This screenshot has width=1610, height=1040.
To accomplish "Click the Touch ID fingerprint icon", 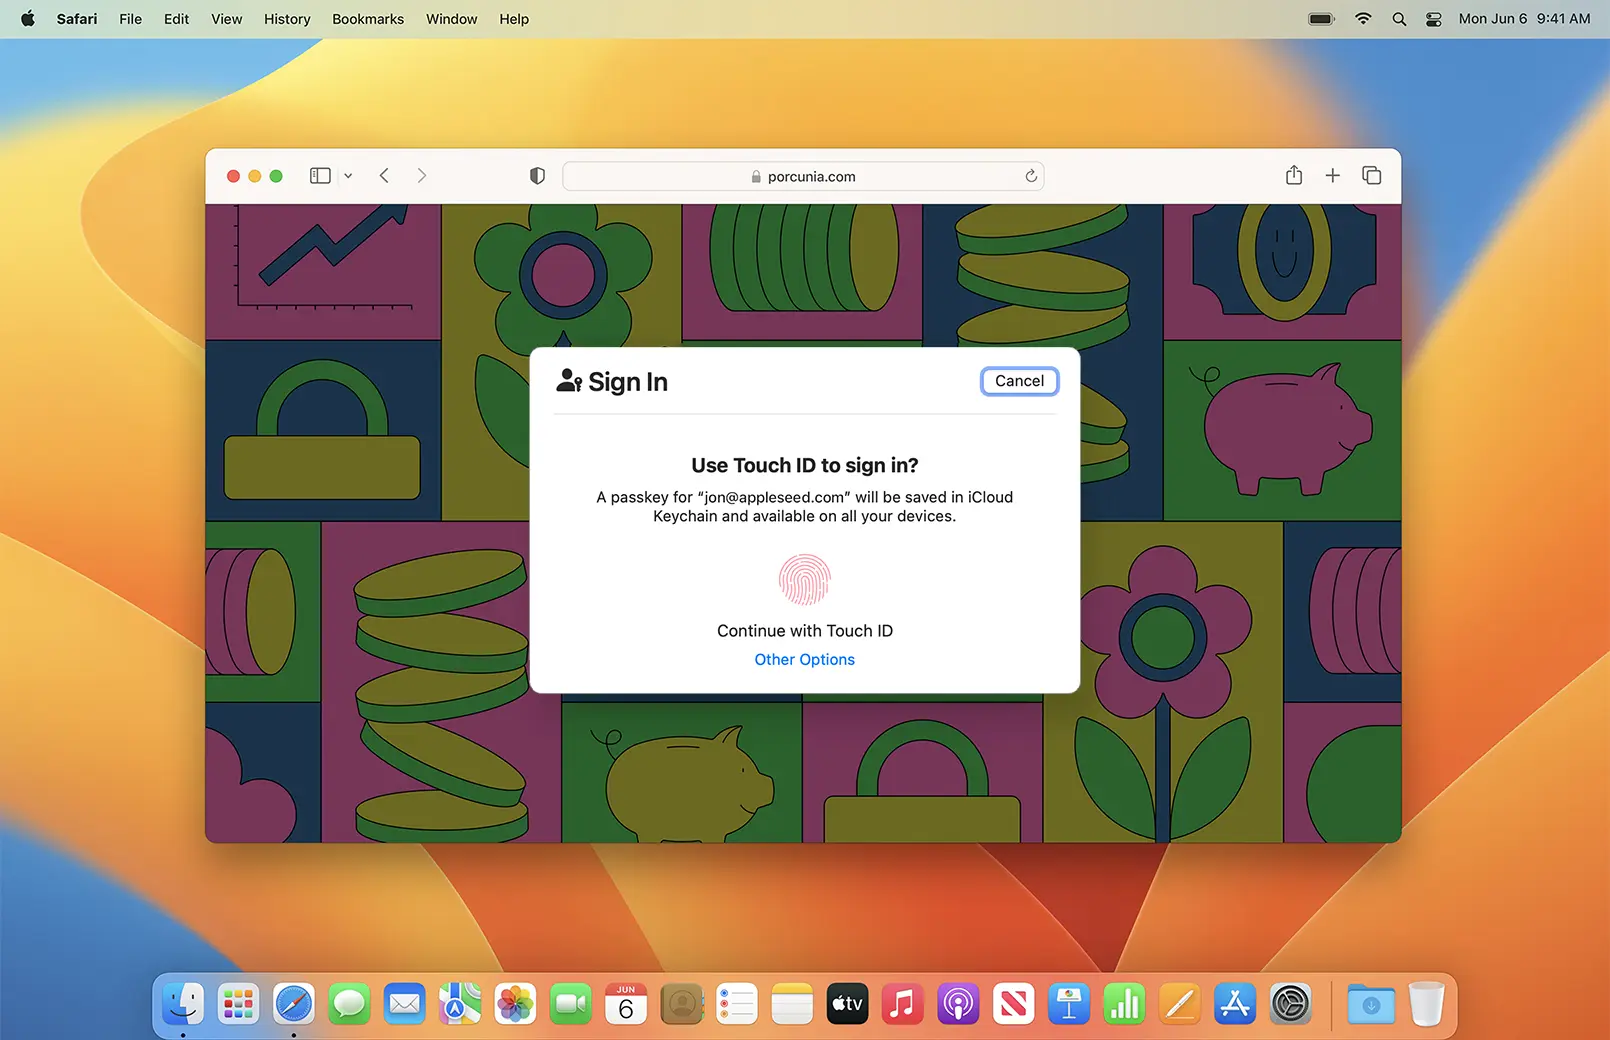I will pos(804,580).
